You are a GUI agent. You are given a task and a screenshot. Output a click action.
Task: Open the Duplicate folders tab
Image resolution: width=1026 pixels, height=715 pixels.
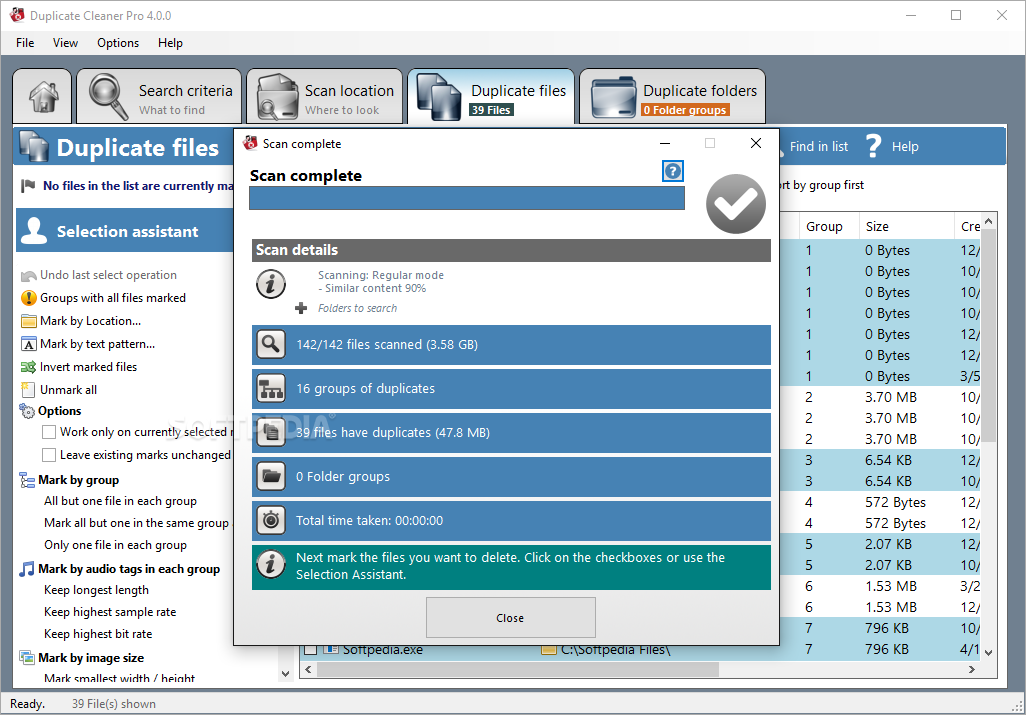point(673,96)
